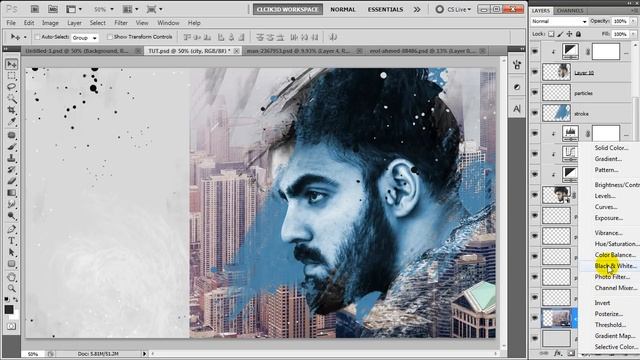Select the Move tool
Image resolution: width=640 pixels, height=360 pixels.
point(11,64)
